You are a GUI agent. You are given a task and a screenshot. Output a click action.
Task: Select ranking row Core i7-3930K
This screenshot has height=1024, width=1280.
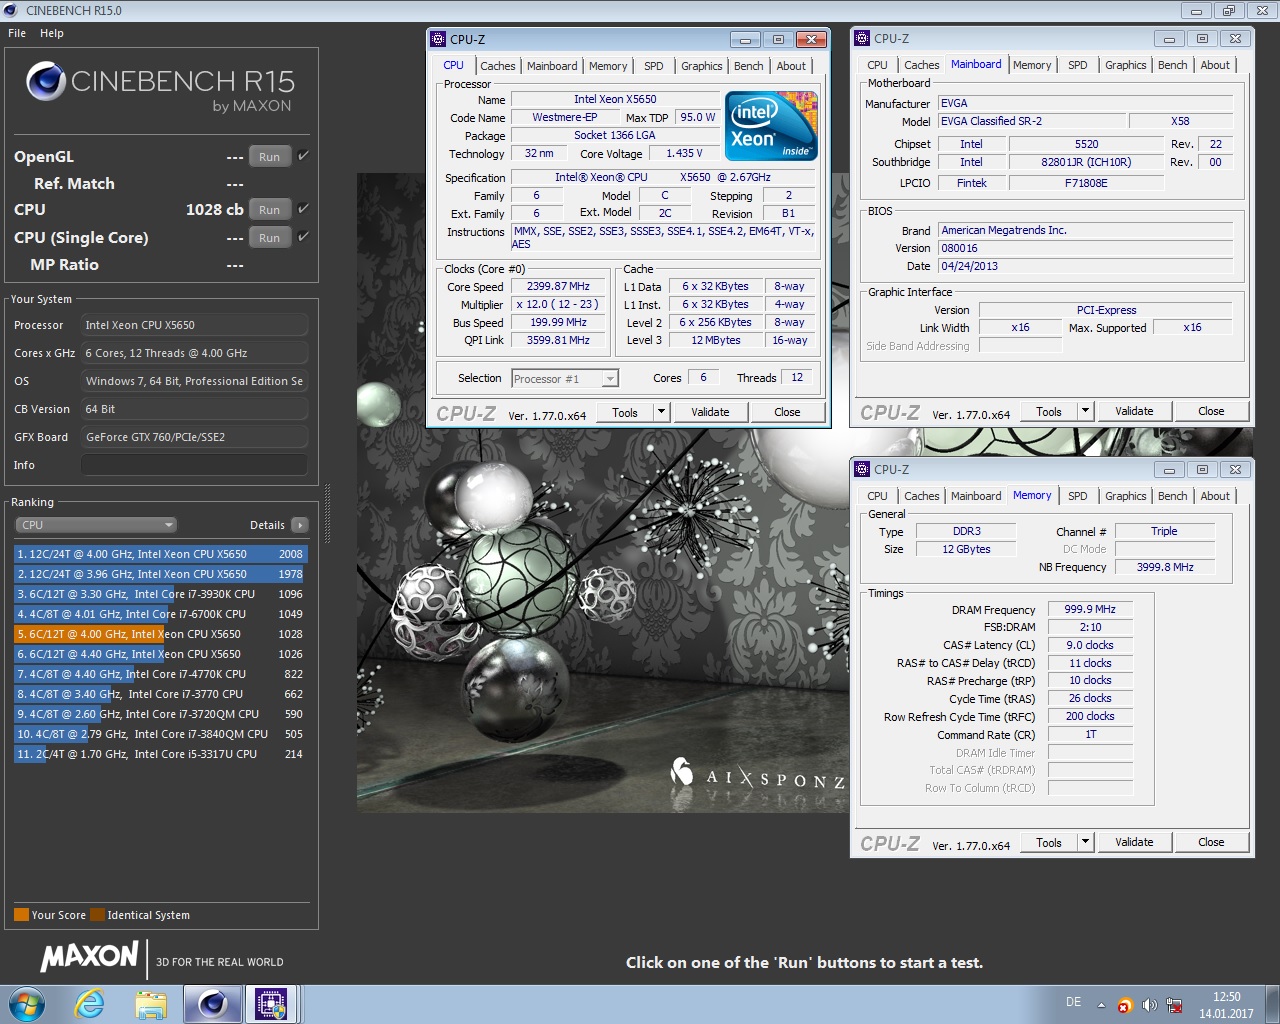[160, 594]
